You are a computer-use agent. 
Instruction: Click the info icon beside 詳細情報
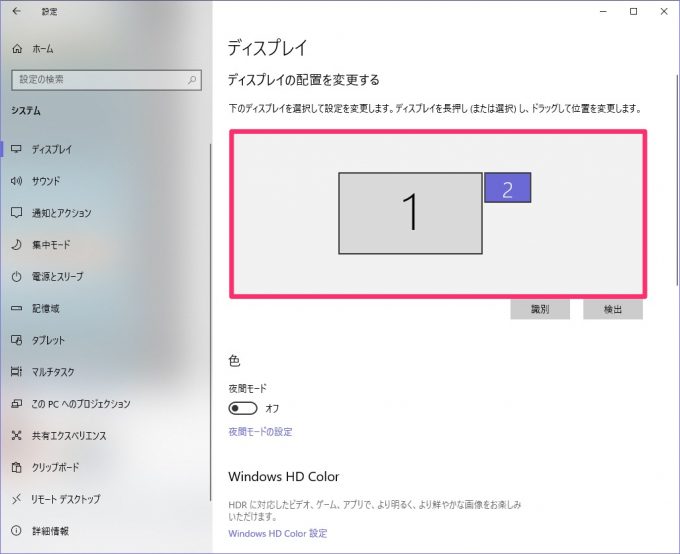tap(16, 531)
